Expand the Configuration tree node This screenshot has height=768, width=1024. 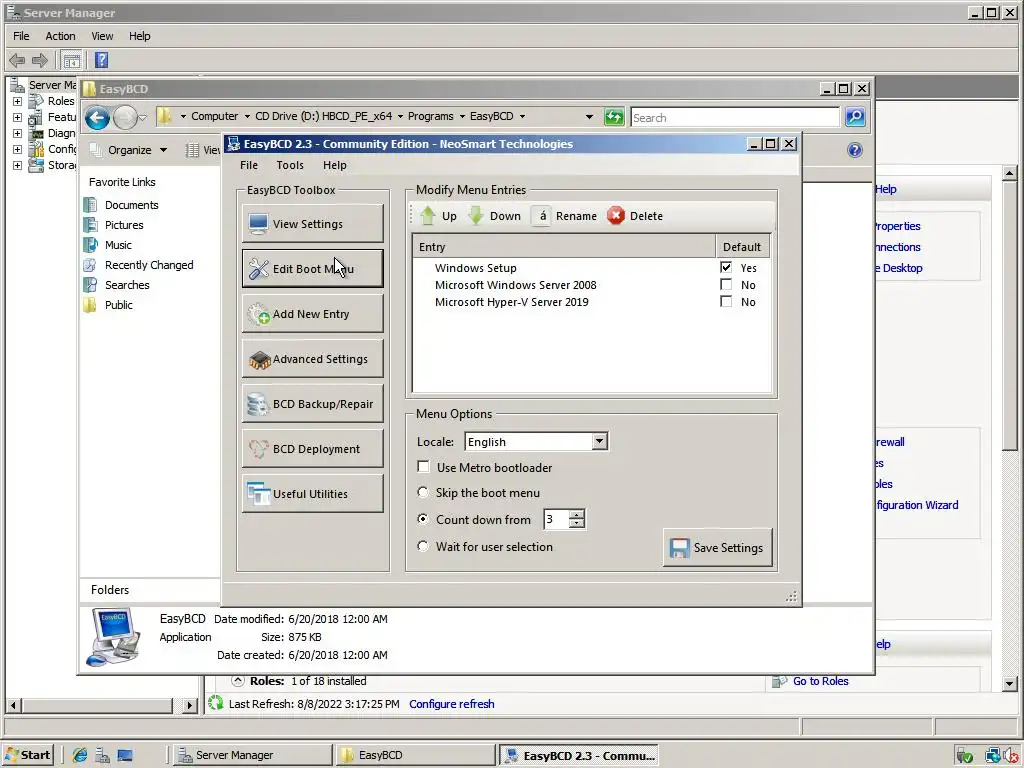17,150
